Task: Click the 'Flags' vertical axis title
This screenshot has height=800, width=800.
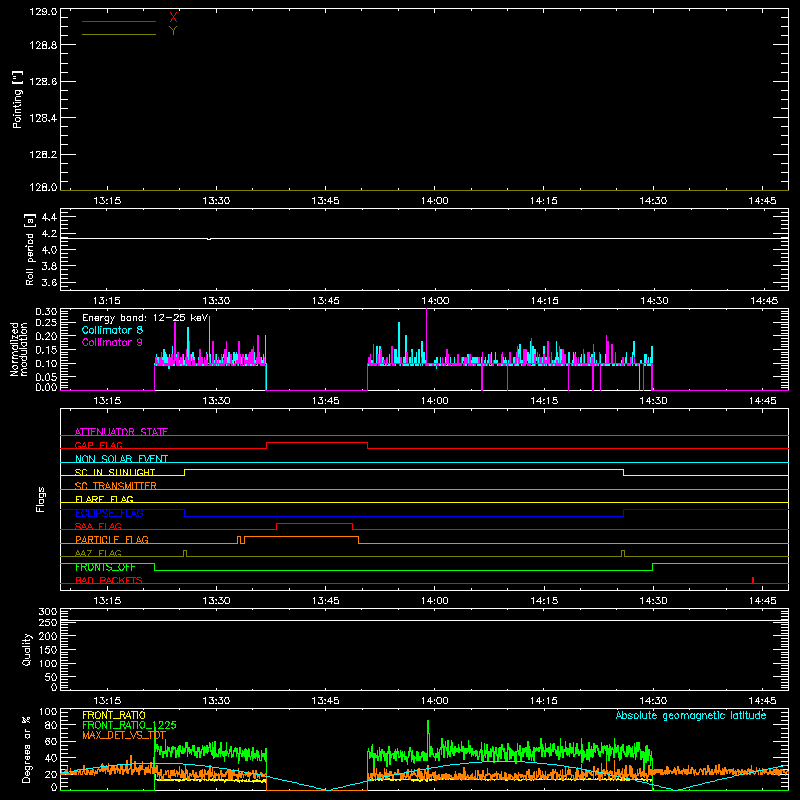Action: click(x=40, y=499)
